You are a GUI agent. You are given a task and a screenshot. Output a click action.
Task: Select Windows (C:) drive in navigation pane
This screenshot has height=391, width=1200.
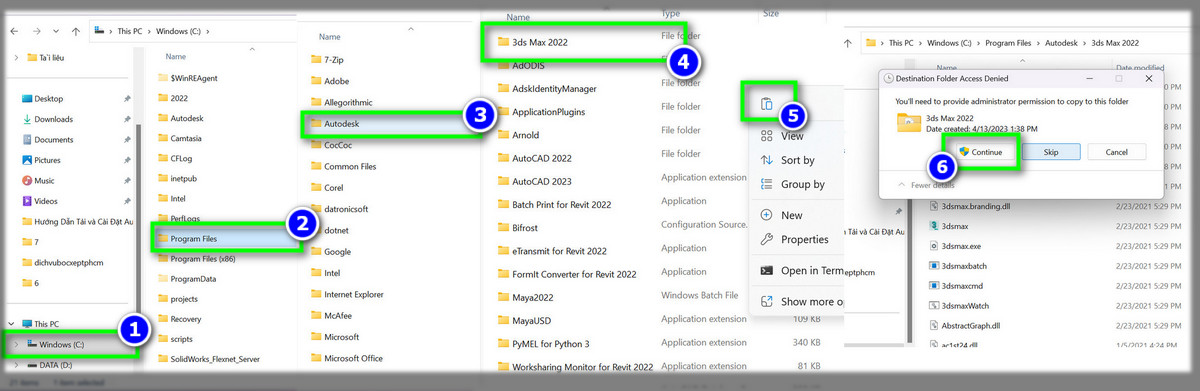click(x=60, y=344)
